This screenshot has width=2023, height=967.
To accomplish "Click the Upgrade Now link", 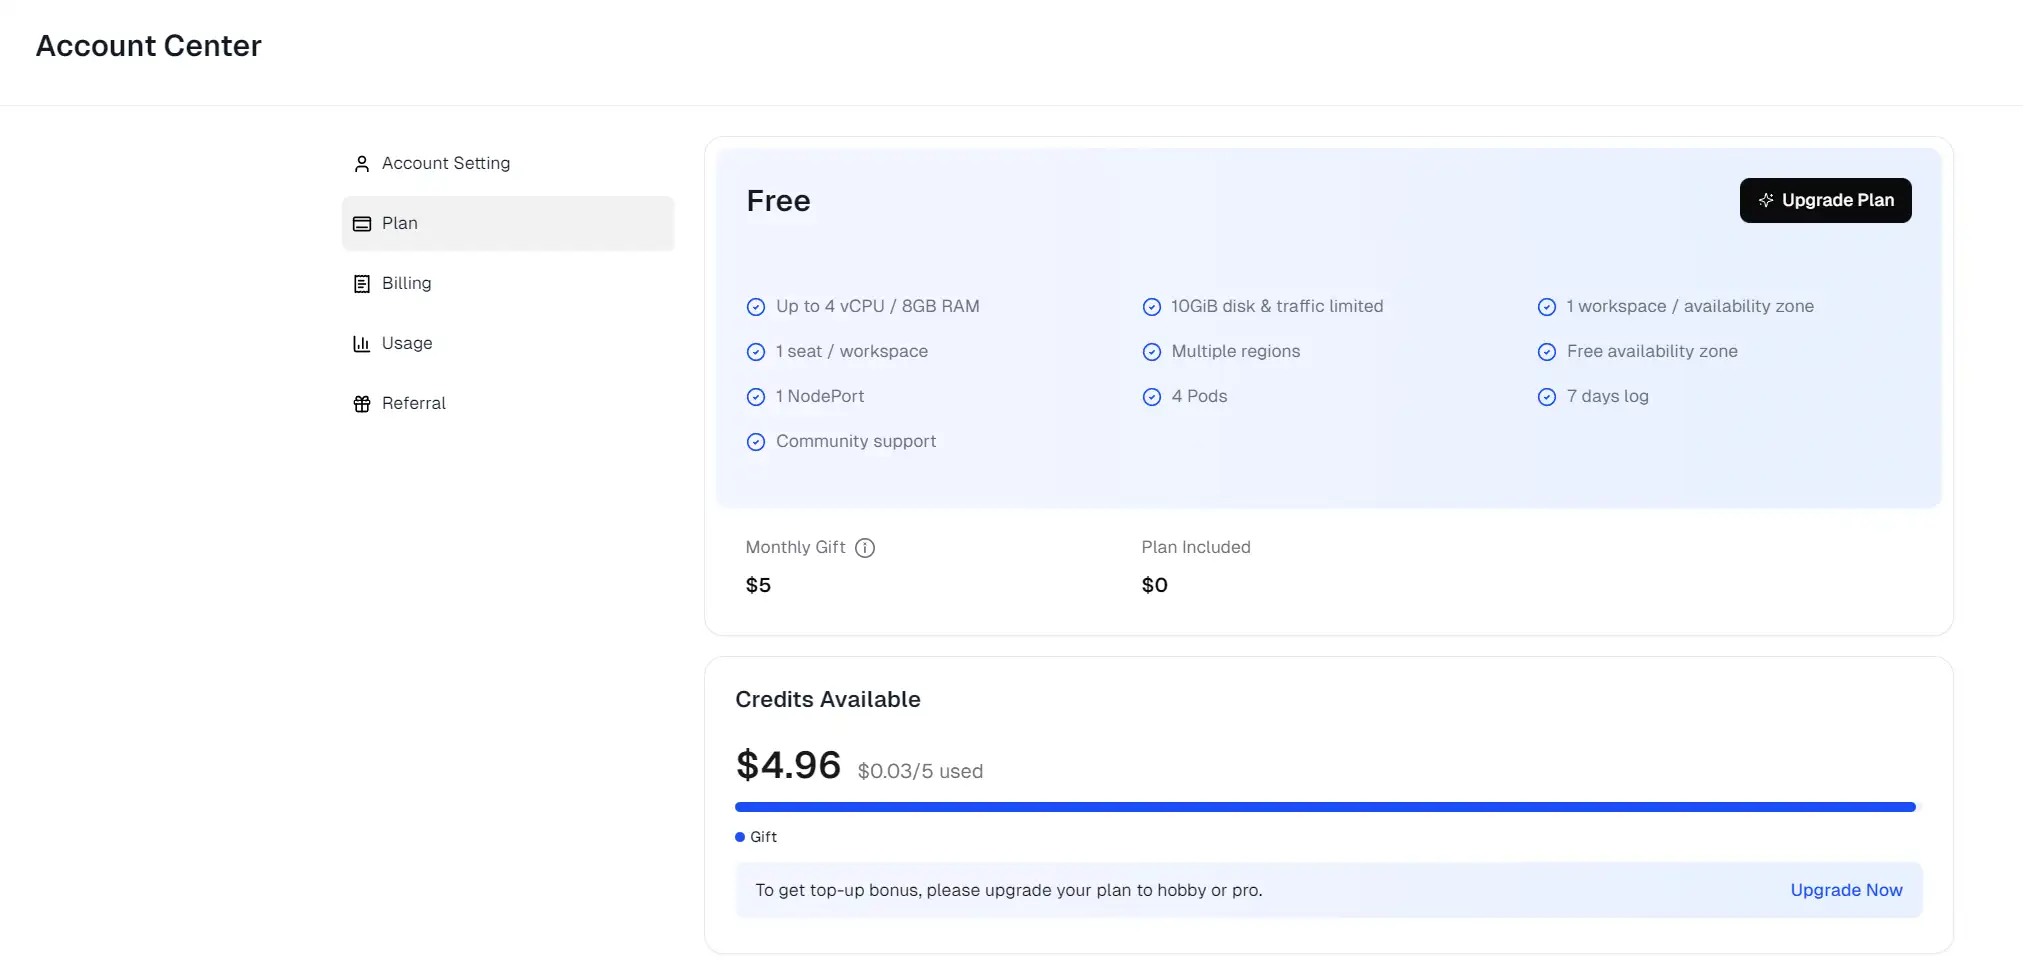I will coord(1846,890).
